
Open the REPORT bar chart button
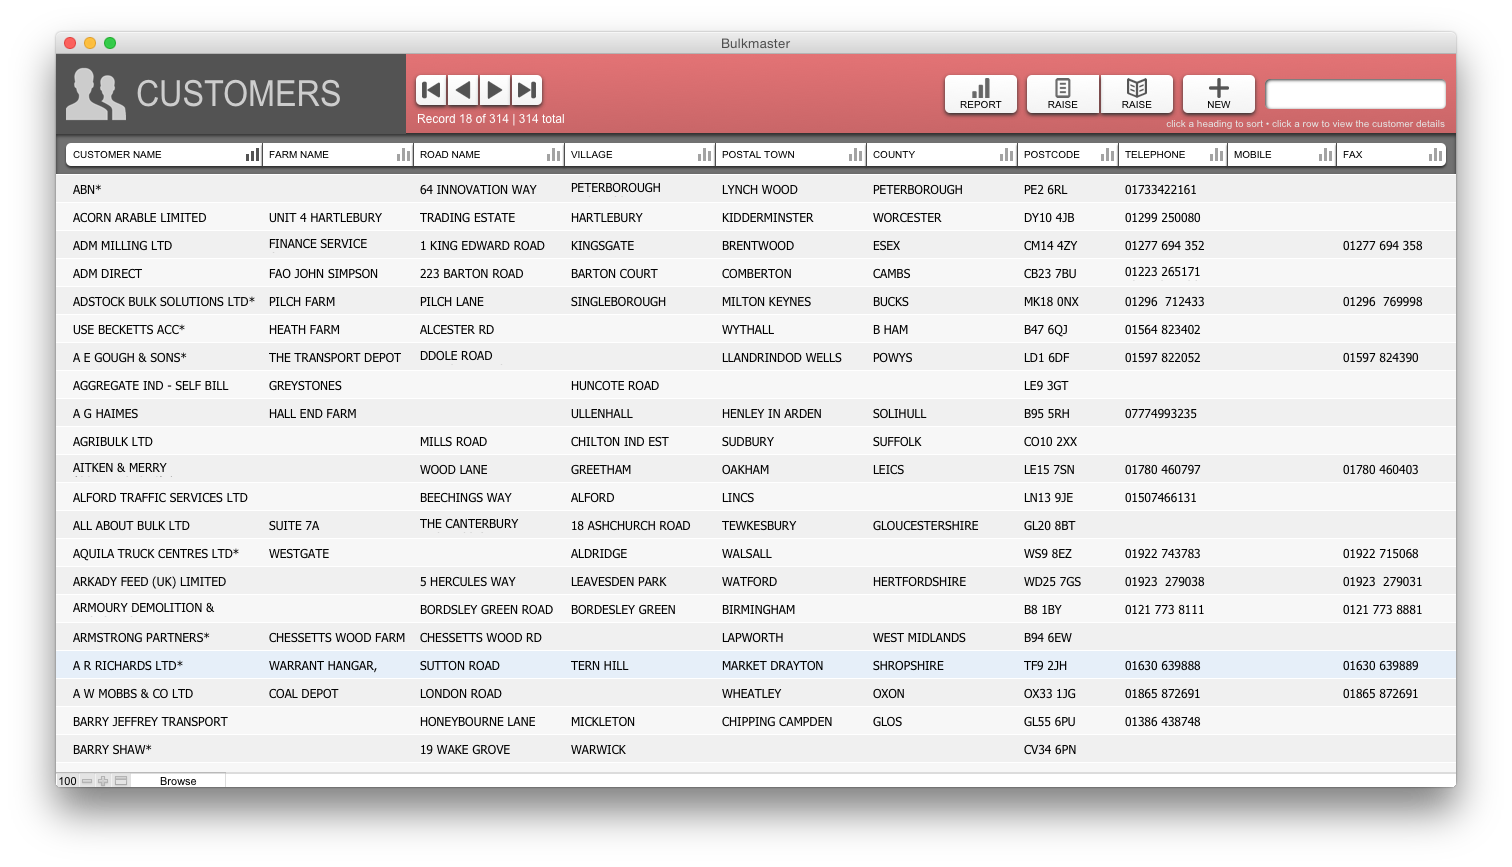(x=980, y=94)
